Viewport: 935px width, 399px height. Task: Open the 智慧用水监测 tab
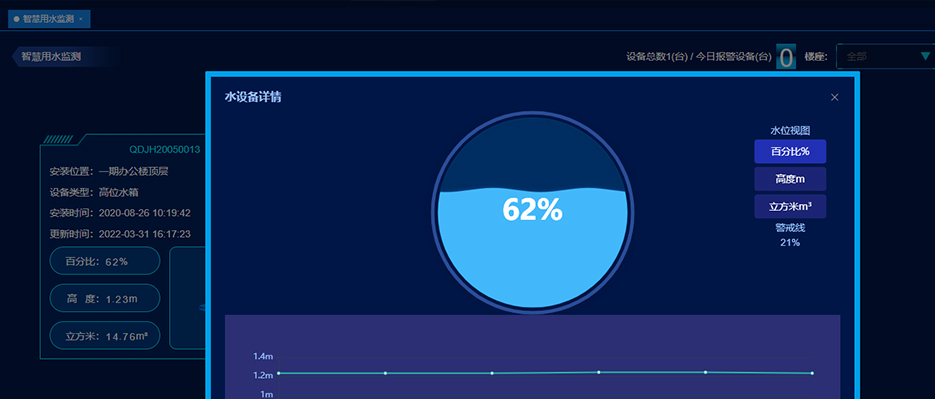(x=48, y=19)
